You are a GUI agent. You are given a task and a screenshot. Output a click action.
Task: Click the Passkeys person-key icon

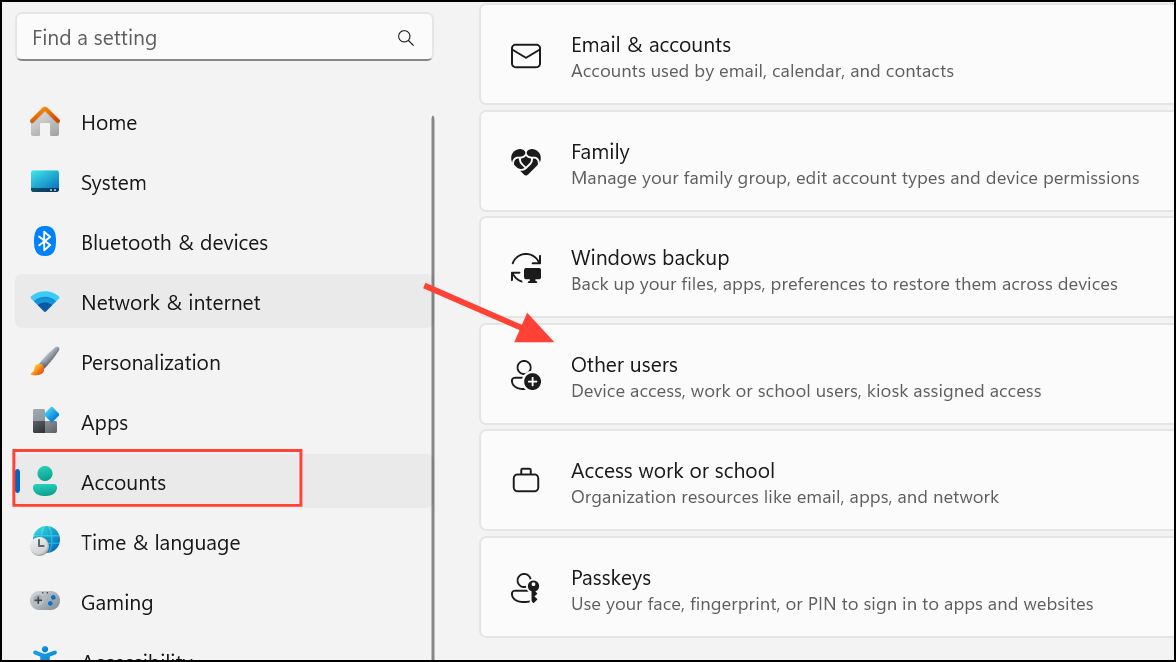click(x=526, y=588)
